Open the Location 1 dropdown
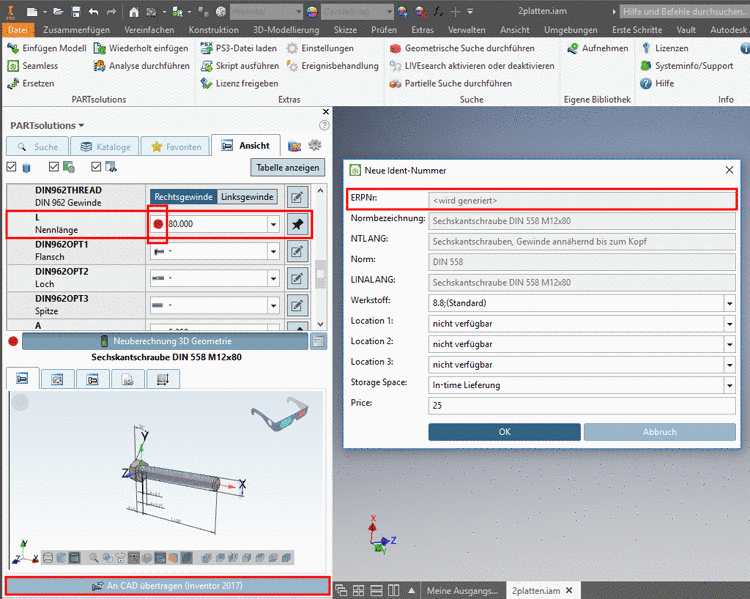Image resolution: width=750 pixels, height=599 pixels. 729,323
